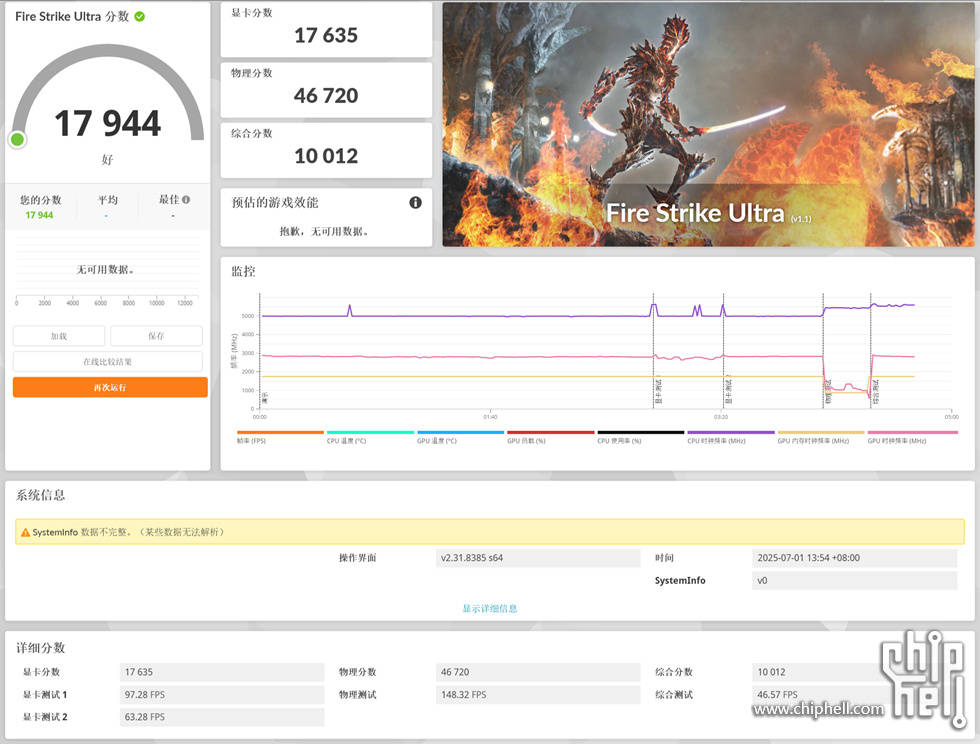Click the 监控 section heading
This screenshot has height=744, width=980.
pyautogui.click(x=243, y=271)
